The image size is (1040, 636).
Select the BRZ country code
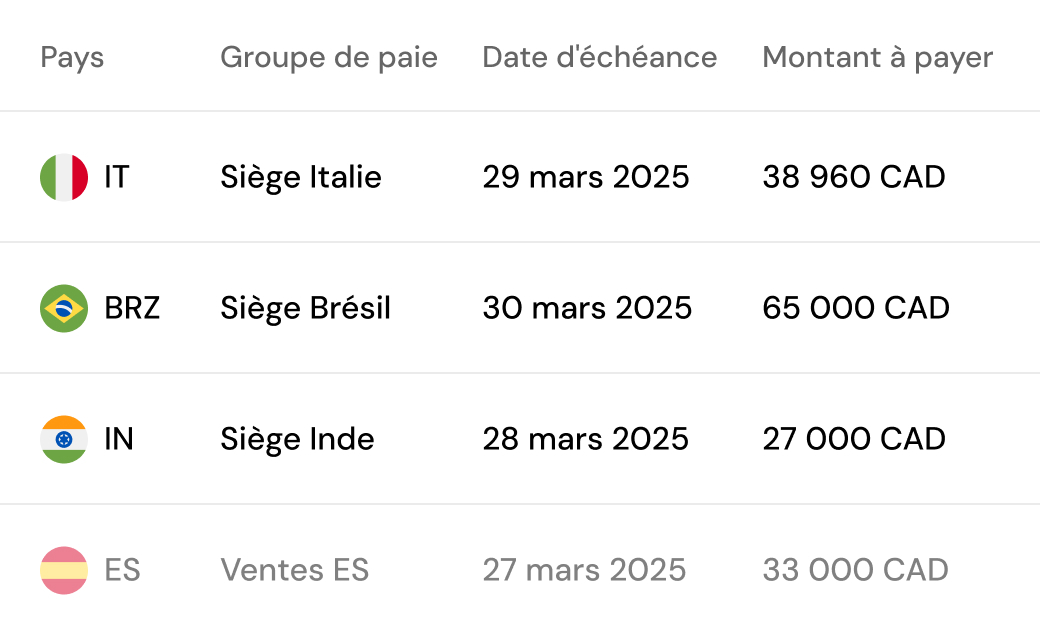pyautogui.click(x=132, y=308)
